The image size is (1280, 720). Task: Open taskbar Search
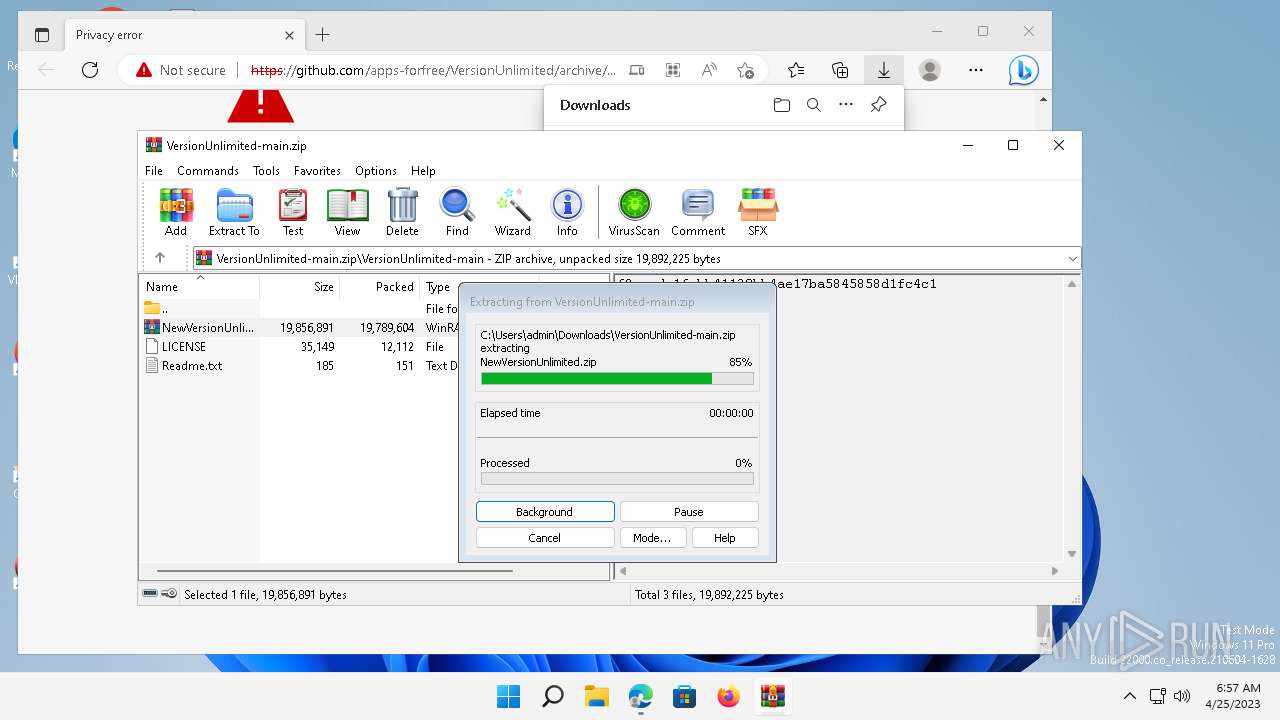click(552, 696)
